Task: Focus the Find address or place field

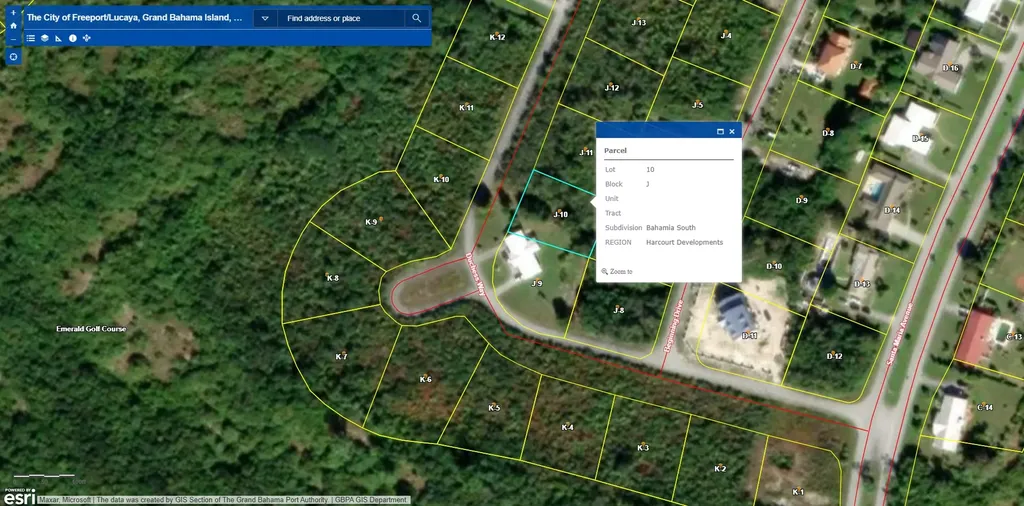Action: [340, 18]
